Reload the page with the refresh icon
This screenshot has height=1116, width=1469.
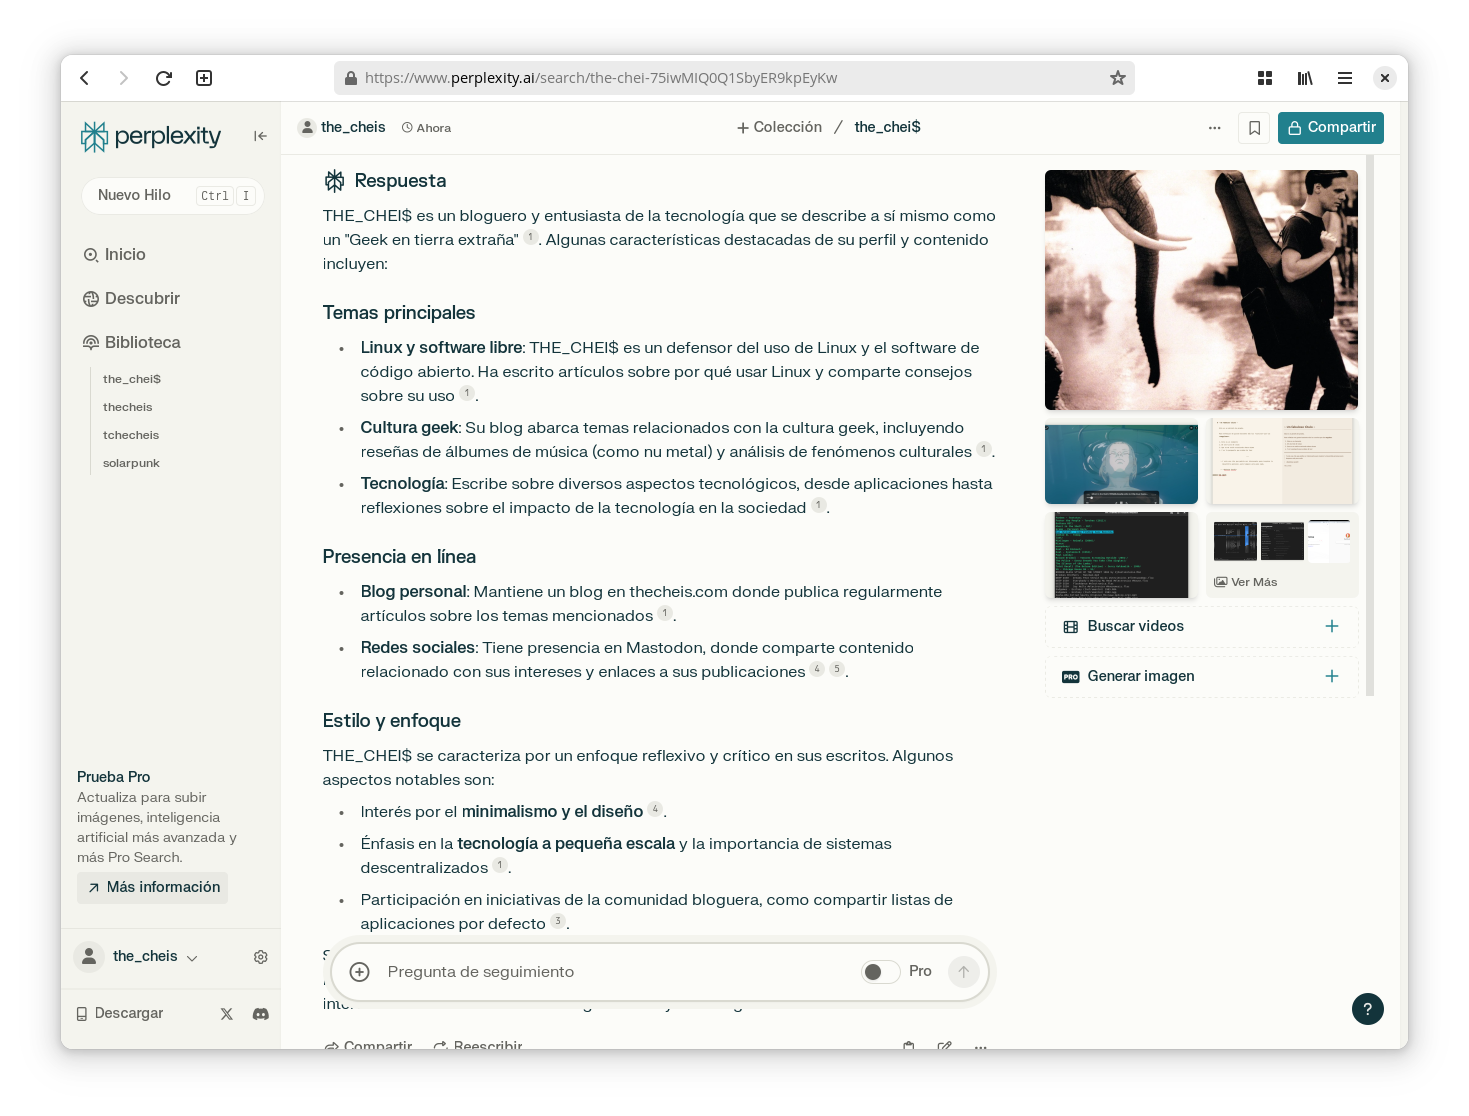pyautogui.click(x=164, y=78)
